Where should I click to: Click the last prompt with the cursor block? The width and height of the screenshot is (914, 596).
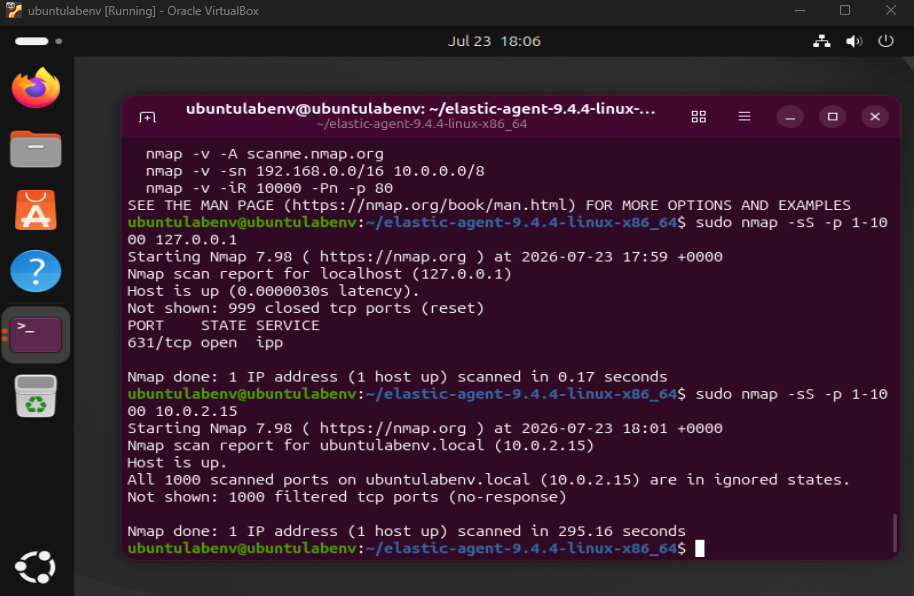tap(416, 549)
